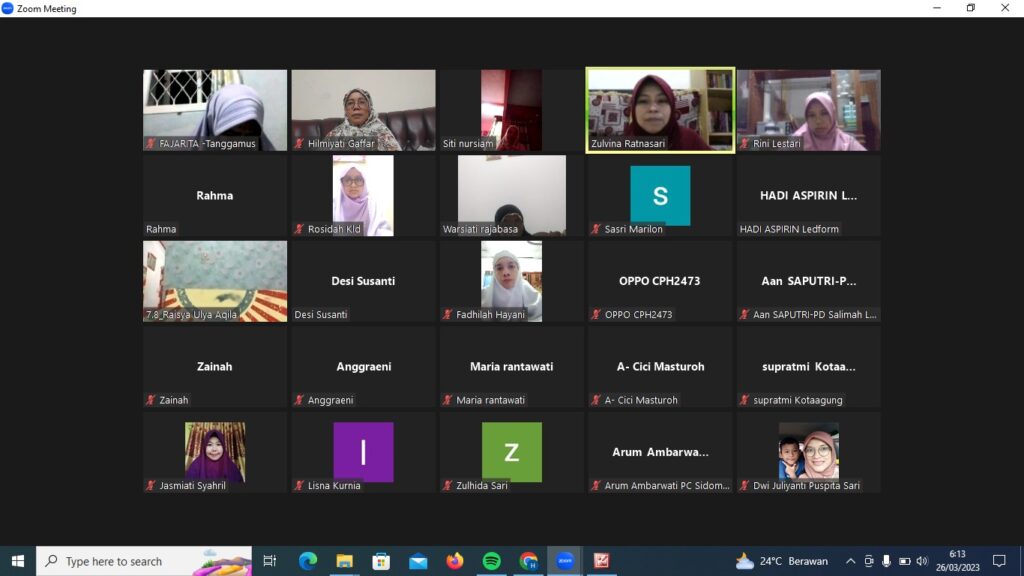This screenshot has width=1024, height=576.
Task: Select Dwi Juliyanti Puspita Sari's tile
Action: pyautogui.click(x=808, y=452)
